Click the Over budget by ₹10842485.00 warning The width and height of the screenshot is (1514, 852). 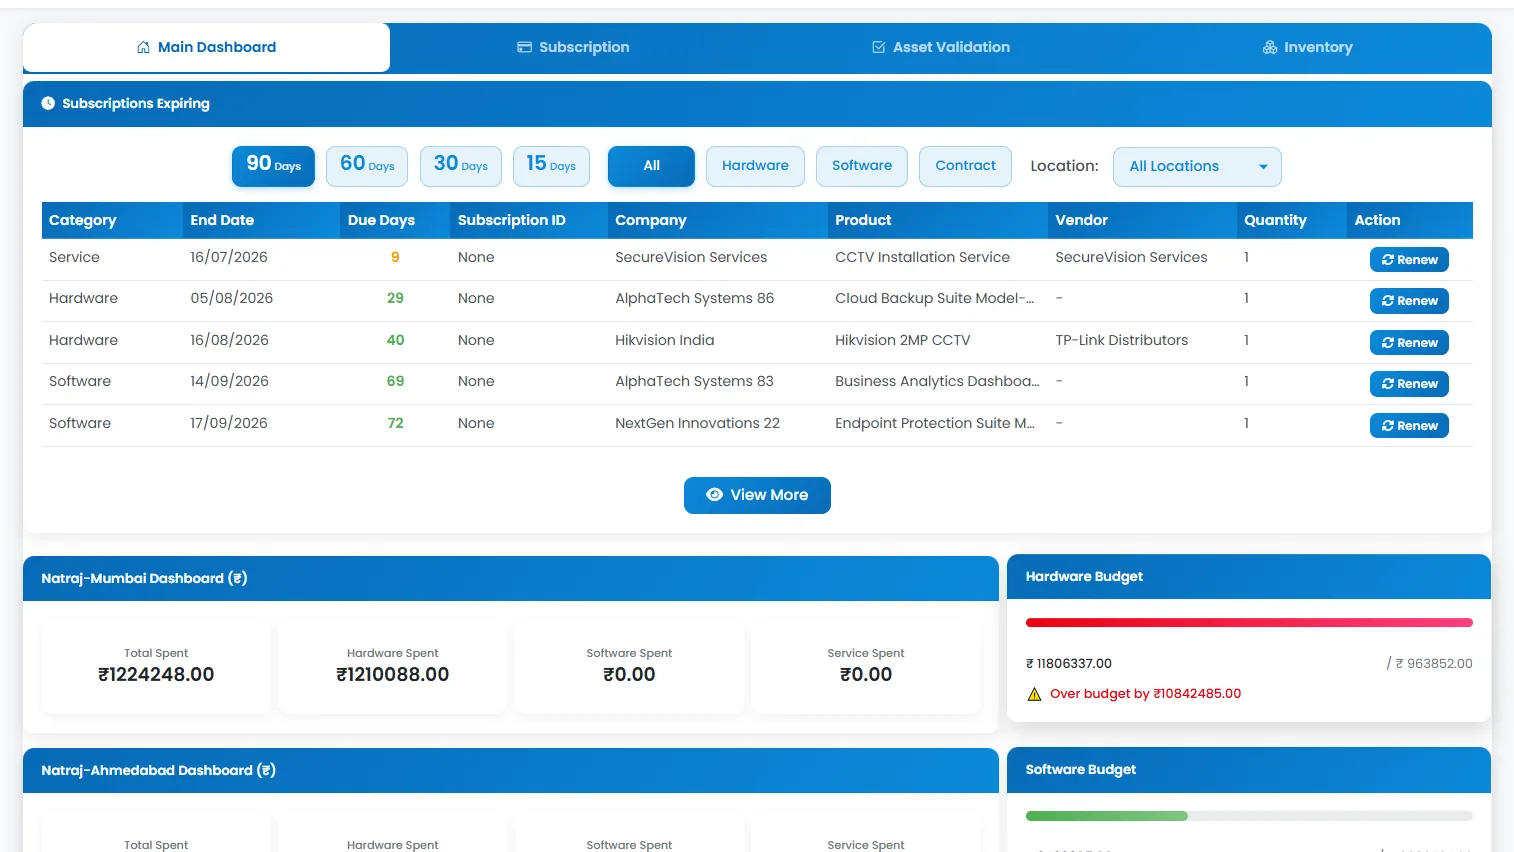pos(1145,694)
